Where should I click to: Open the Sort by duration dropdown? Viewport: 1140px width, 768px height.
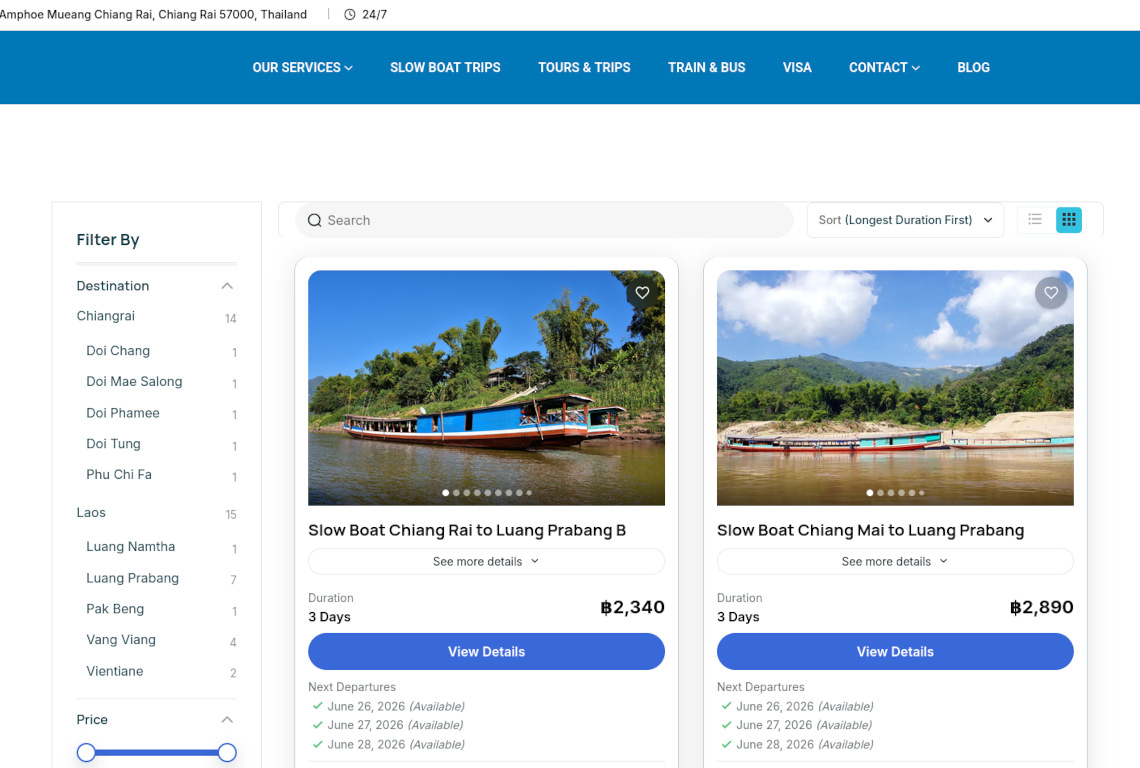(905, 220)
